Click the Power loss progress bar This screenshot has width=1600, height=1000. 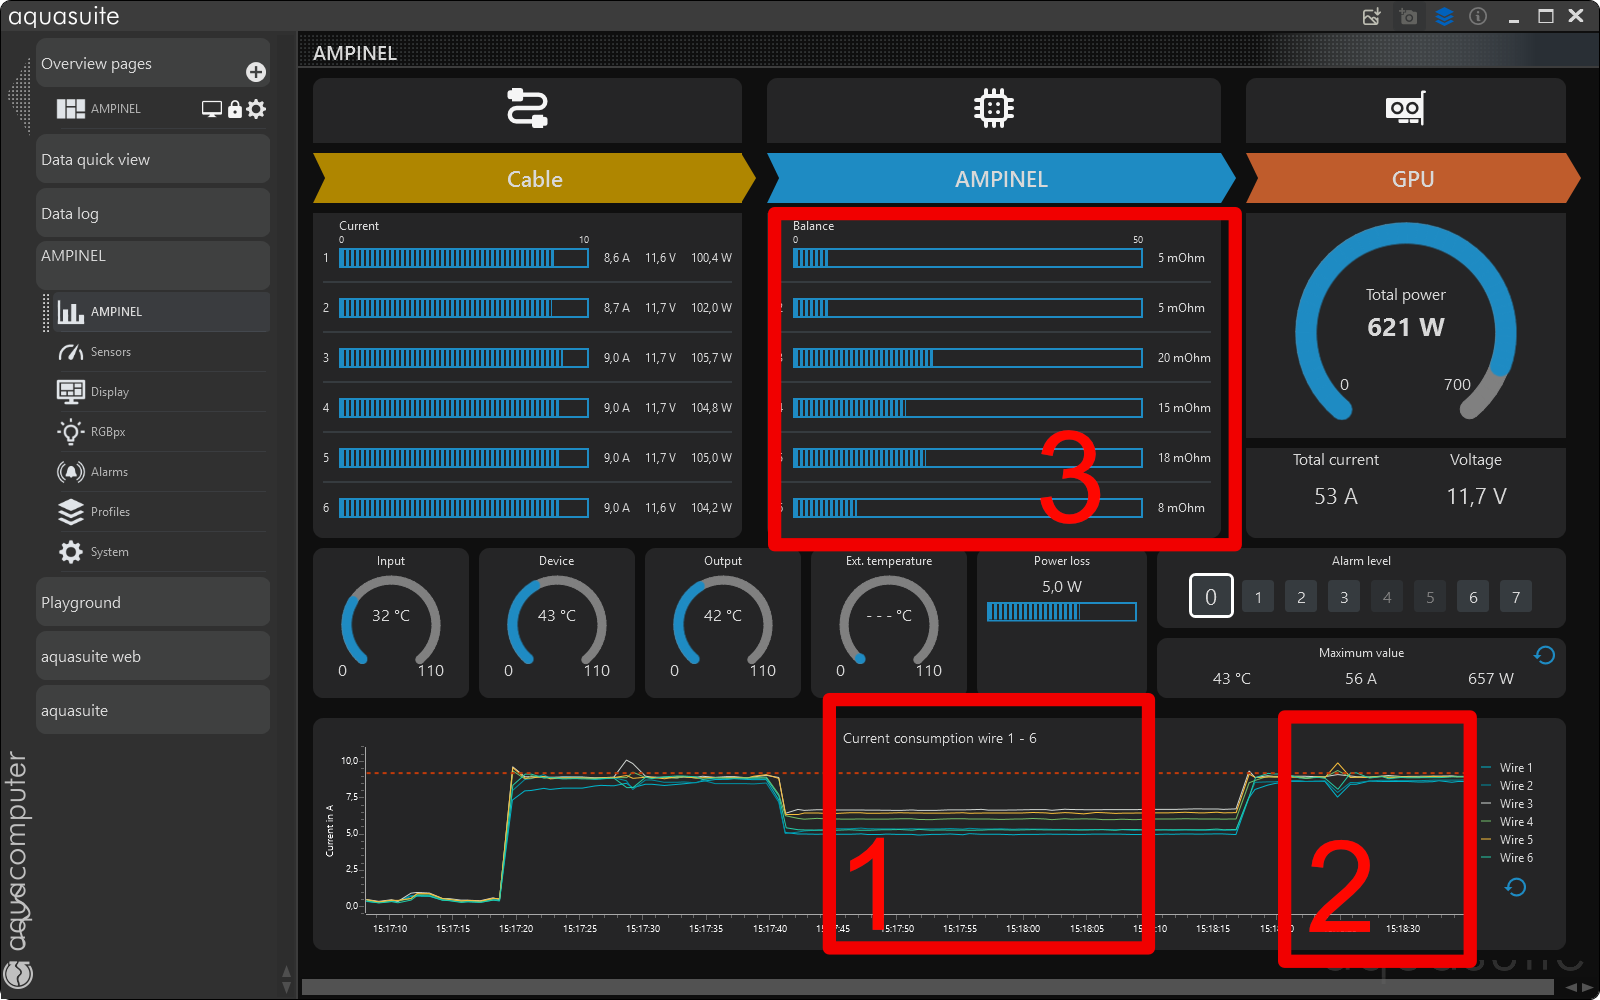(1061, 612)
